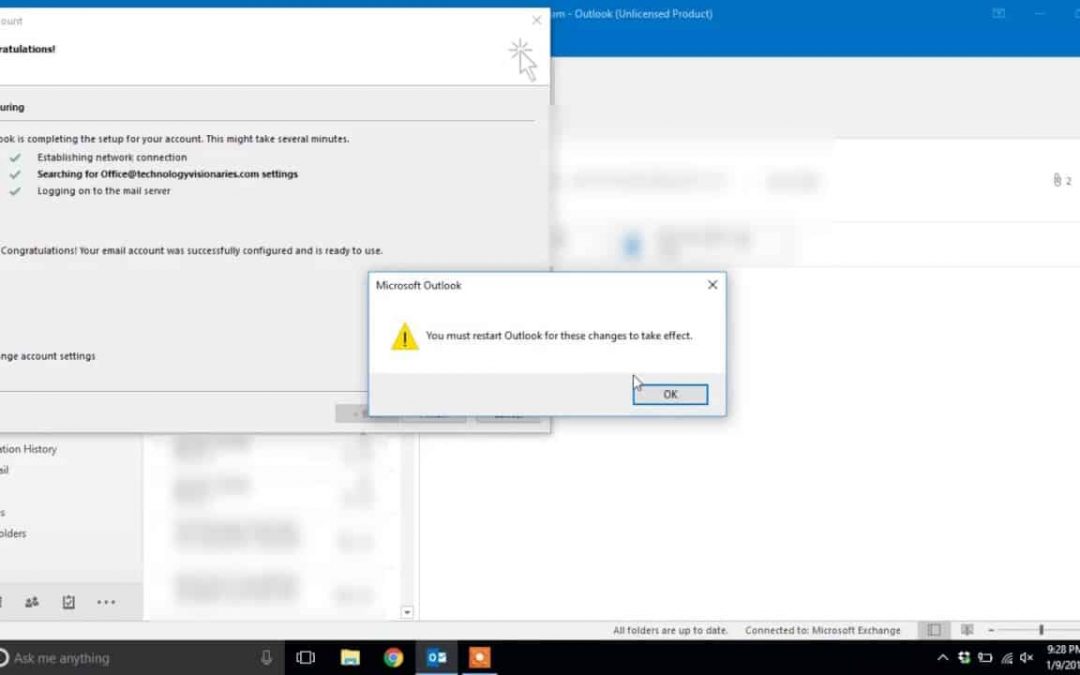Click the 'You must restart Outlook' message text
1080x675 pixels.
tap(559, 335)
